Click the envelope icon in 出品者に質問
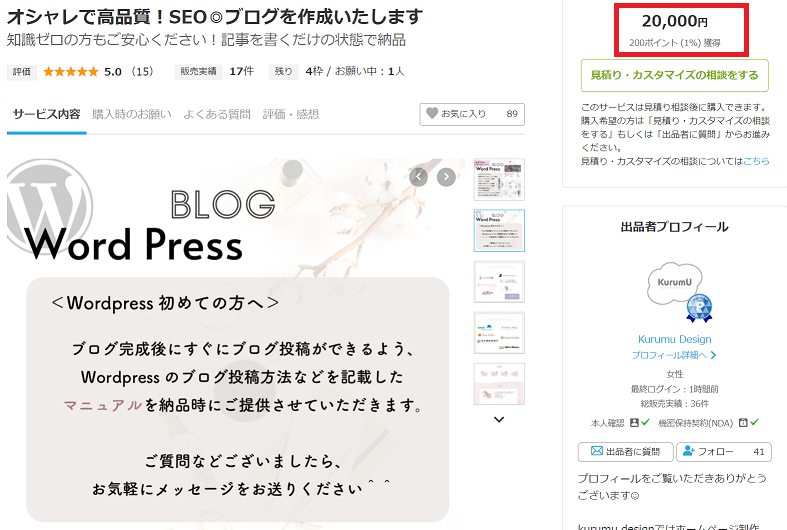This screenshot has height=530, width=787. pos(597,451)
